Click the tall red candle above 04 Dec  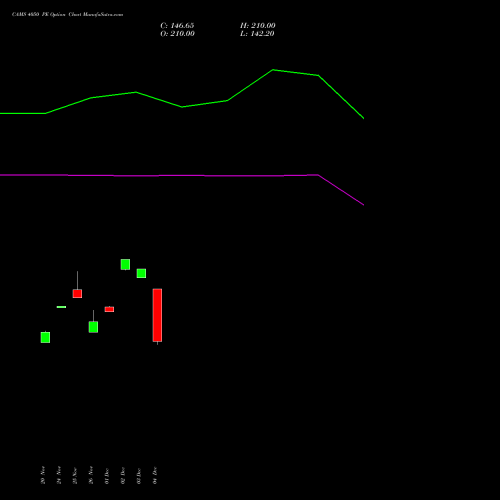157,315
